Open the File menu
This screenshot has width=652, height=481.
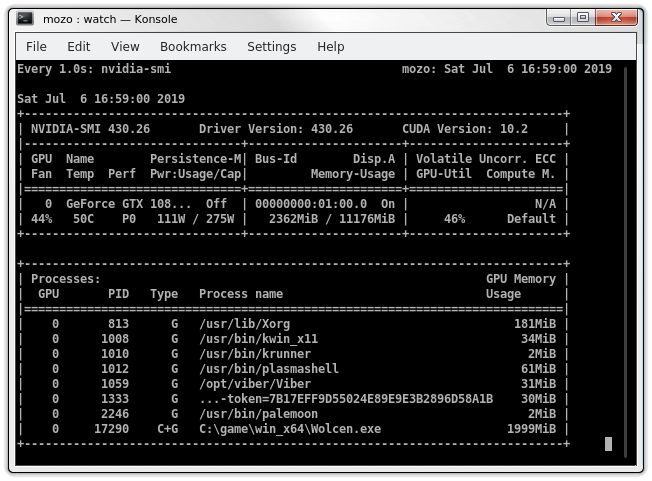[x=36, y=47]
